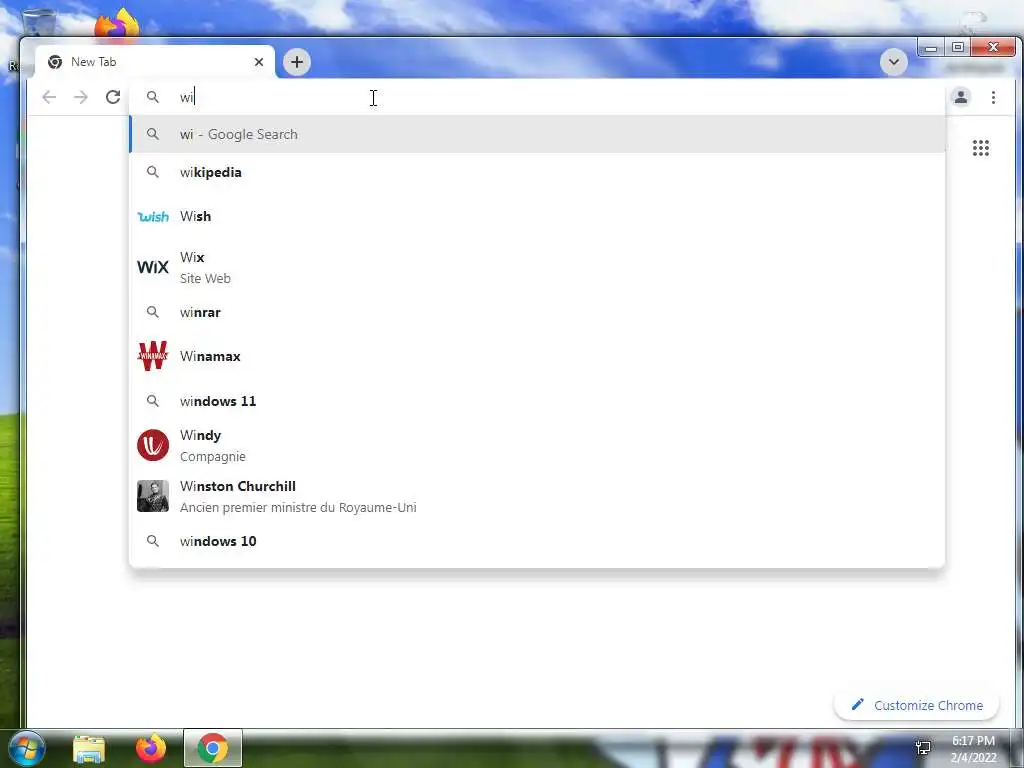Screen dimensions: 1024x768
Task: Click the Windy red circle logo
Action: 153,445
